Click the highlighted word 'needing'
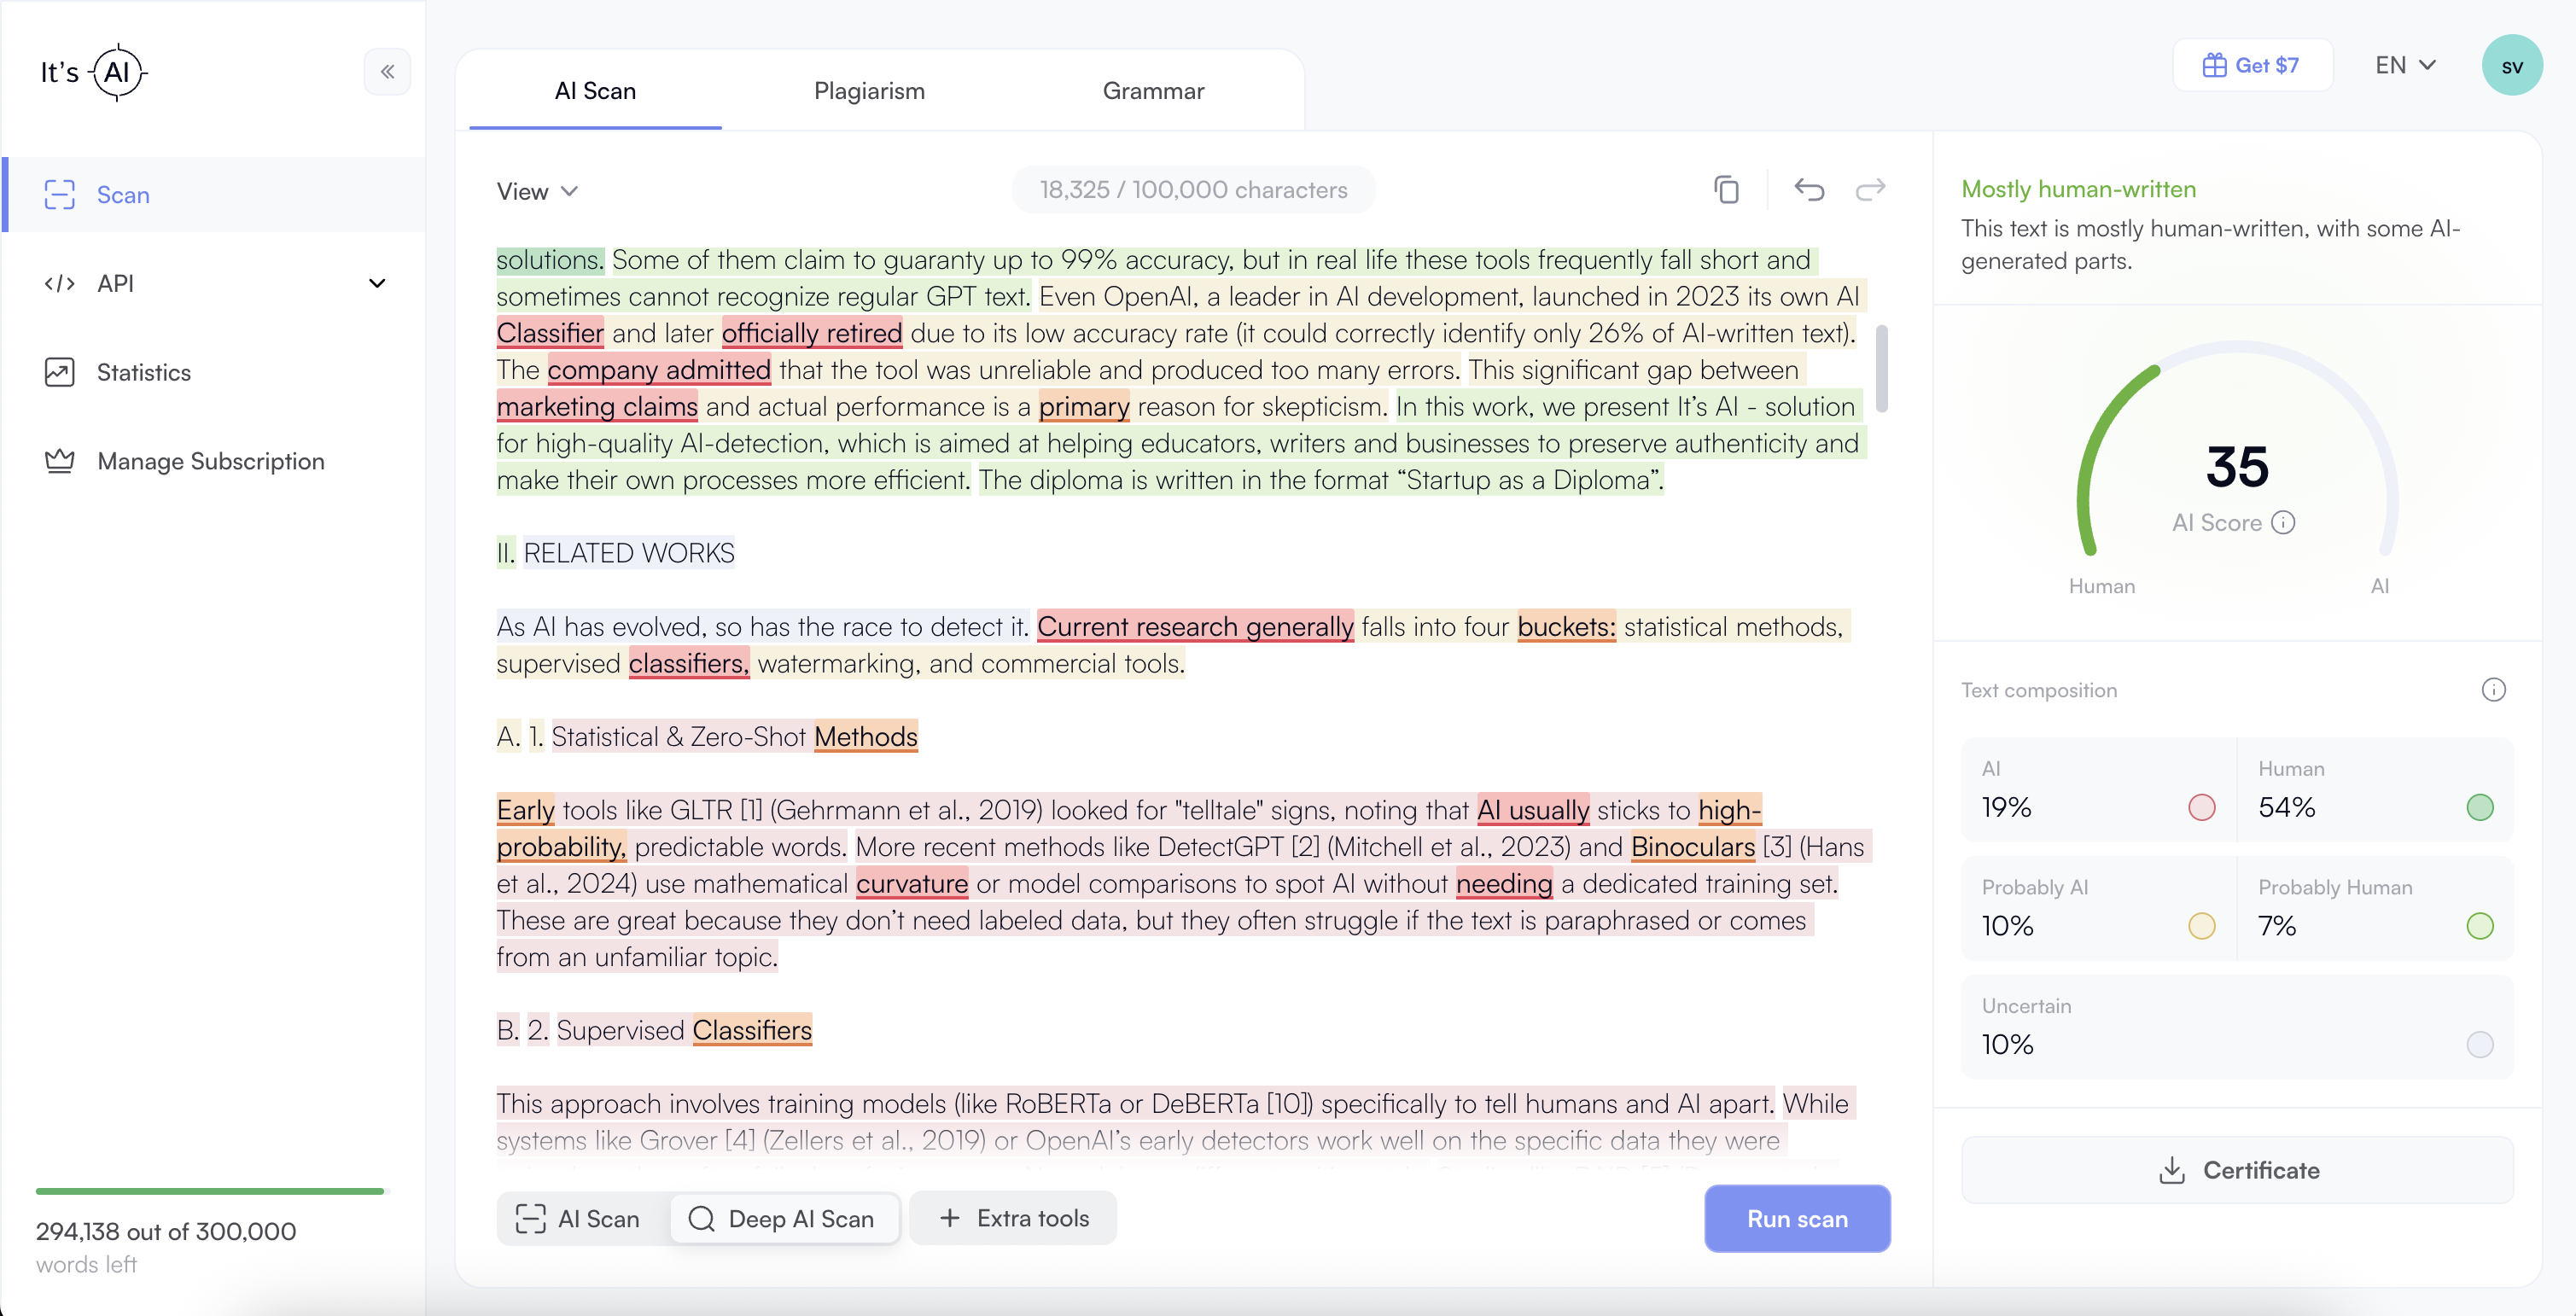Screen dimensions: 2576x1316 [x=1504, y=884]
